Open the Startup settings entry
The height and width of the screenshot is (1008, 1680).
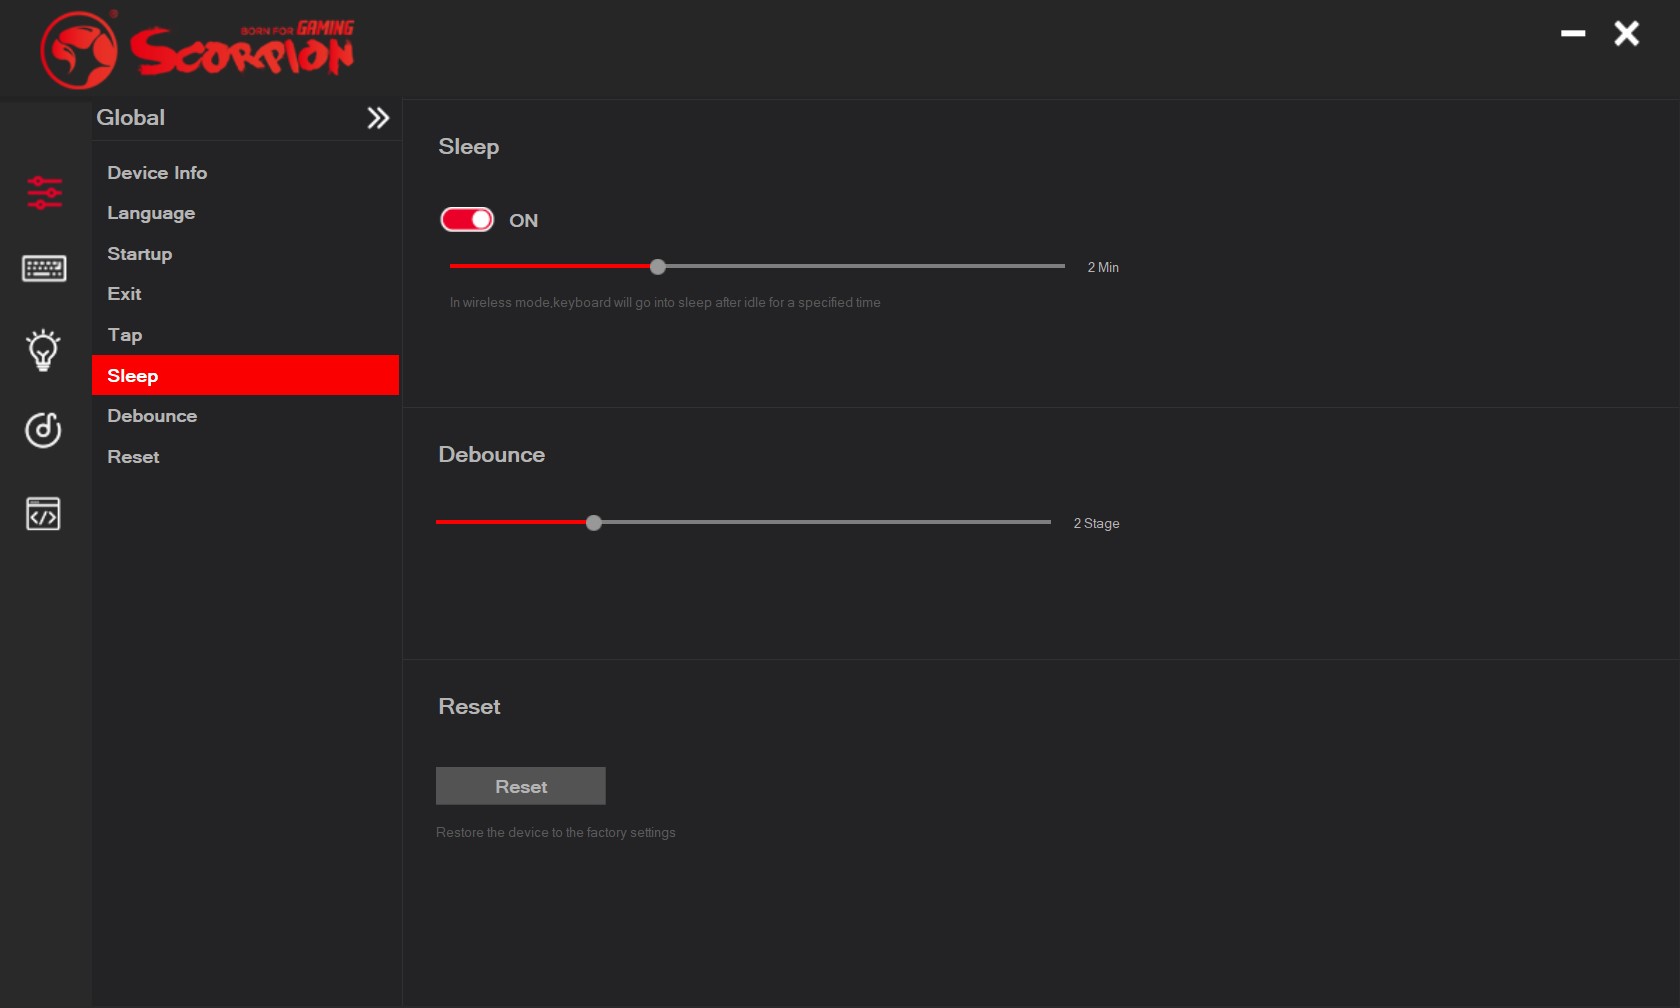click(x=140, y=254)
